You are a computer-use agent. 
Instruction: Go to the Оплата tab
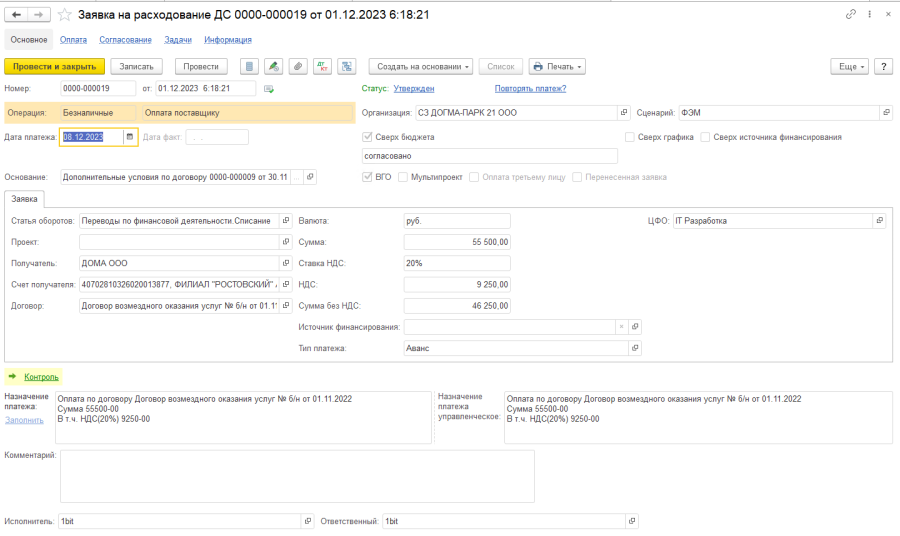pyautogui.click(x=73, y=40)
